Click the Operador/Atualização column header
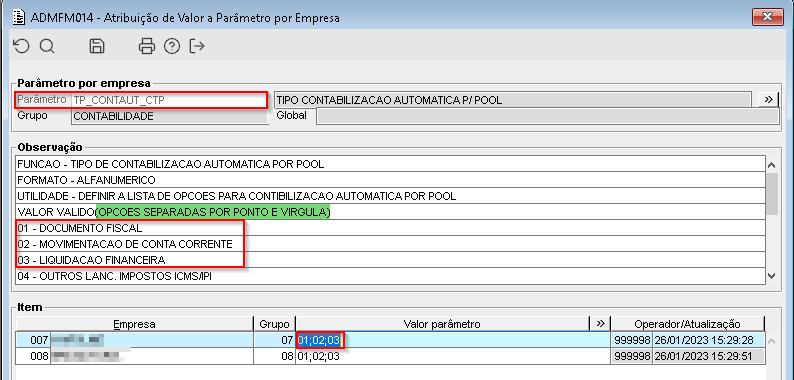This screenshot has height=380, width=794. (x=688, y=324)
